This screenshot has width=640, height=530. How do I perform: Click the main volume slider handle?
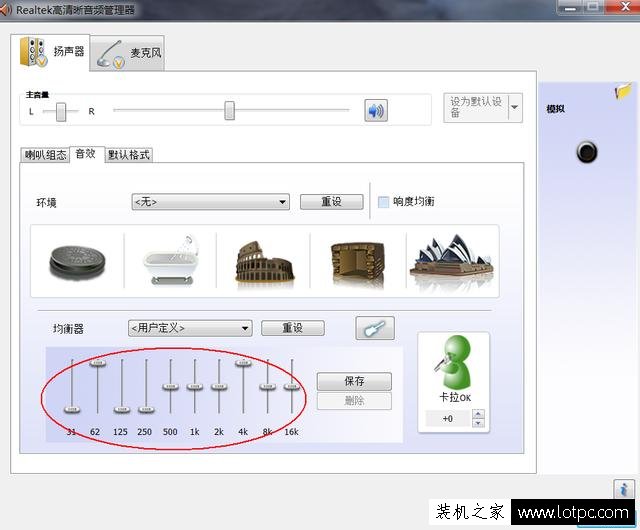229,110
